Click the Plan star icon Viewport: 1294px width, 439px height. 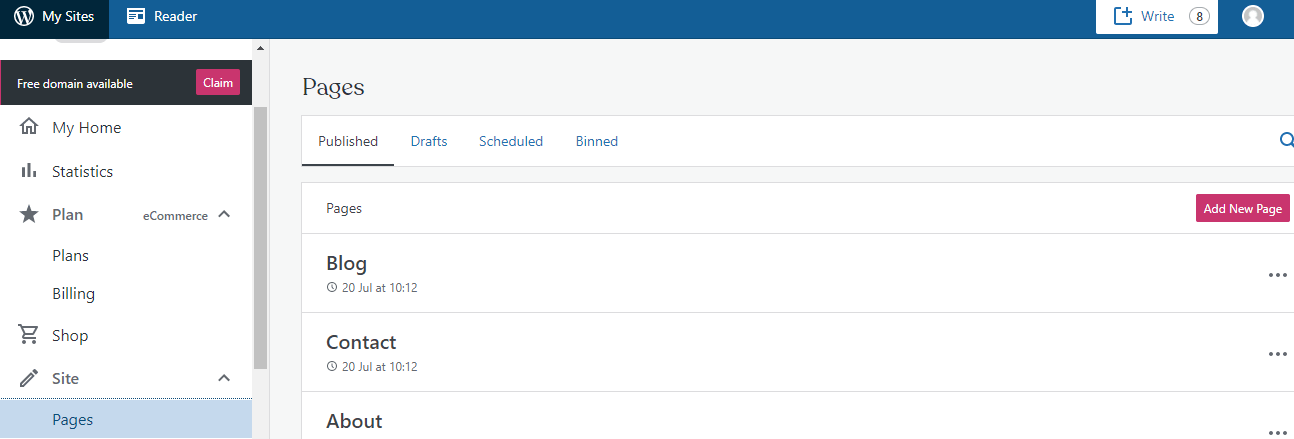pos(29,214)
